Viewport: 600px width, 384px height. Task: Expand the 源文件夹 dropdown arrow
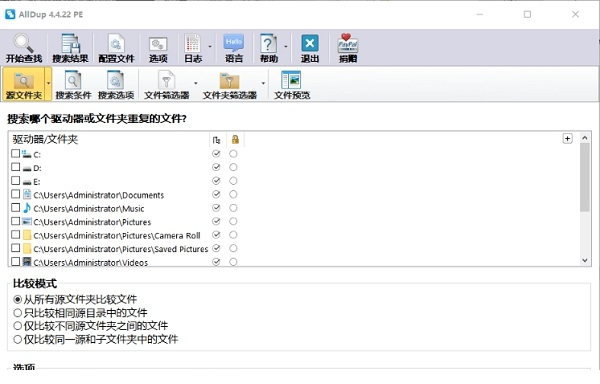[x=48, y=83]
